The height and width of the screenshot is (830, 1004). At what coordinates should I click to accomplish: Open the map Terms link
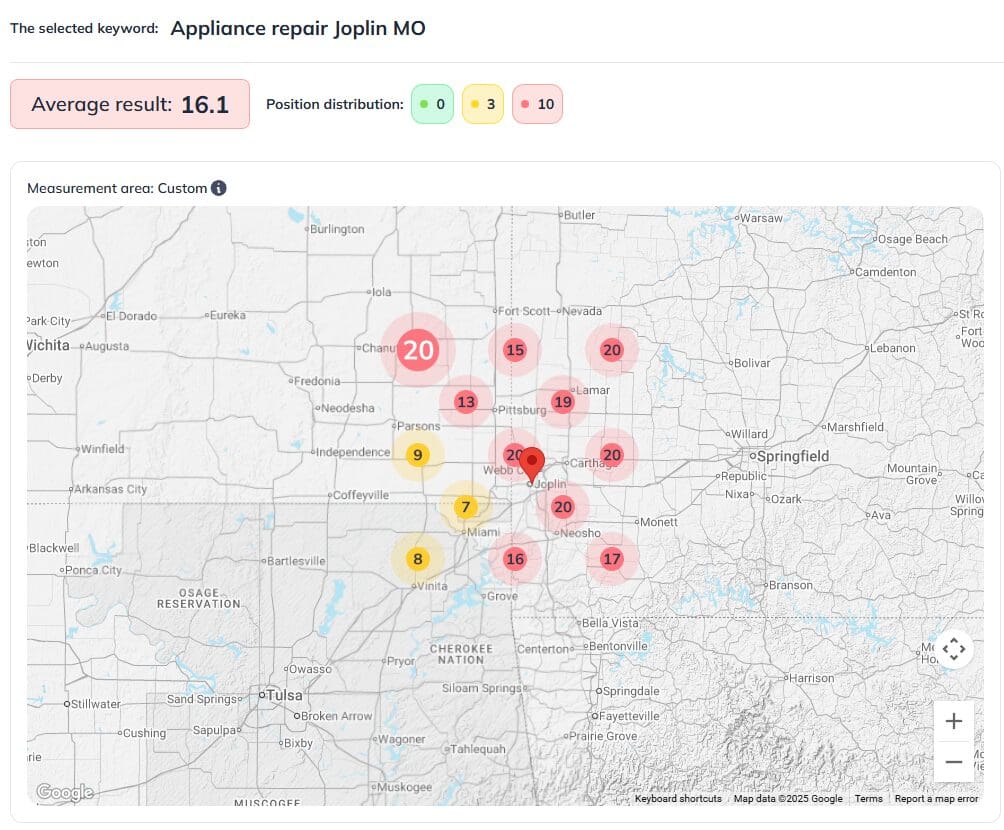coord(868,799)
